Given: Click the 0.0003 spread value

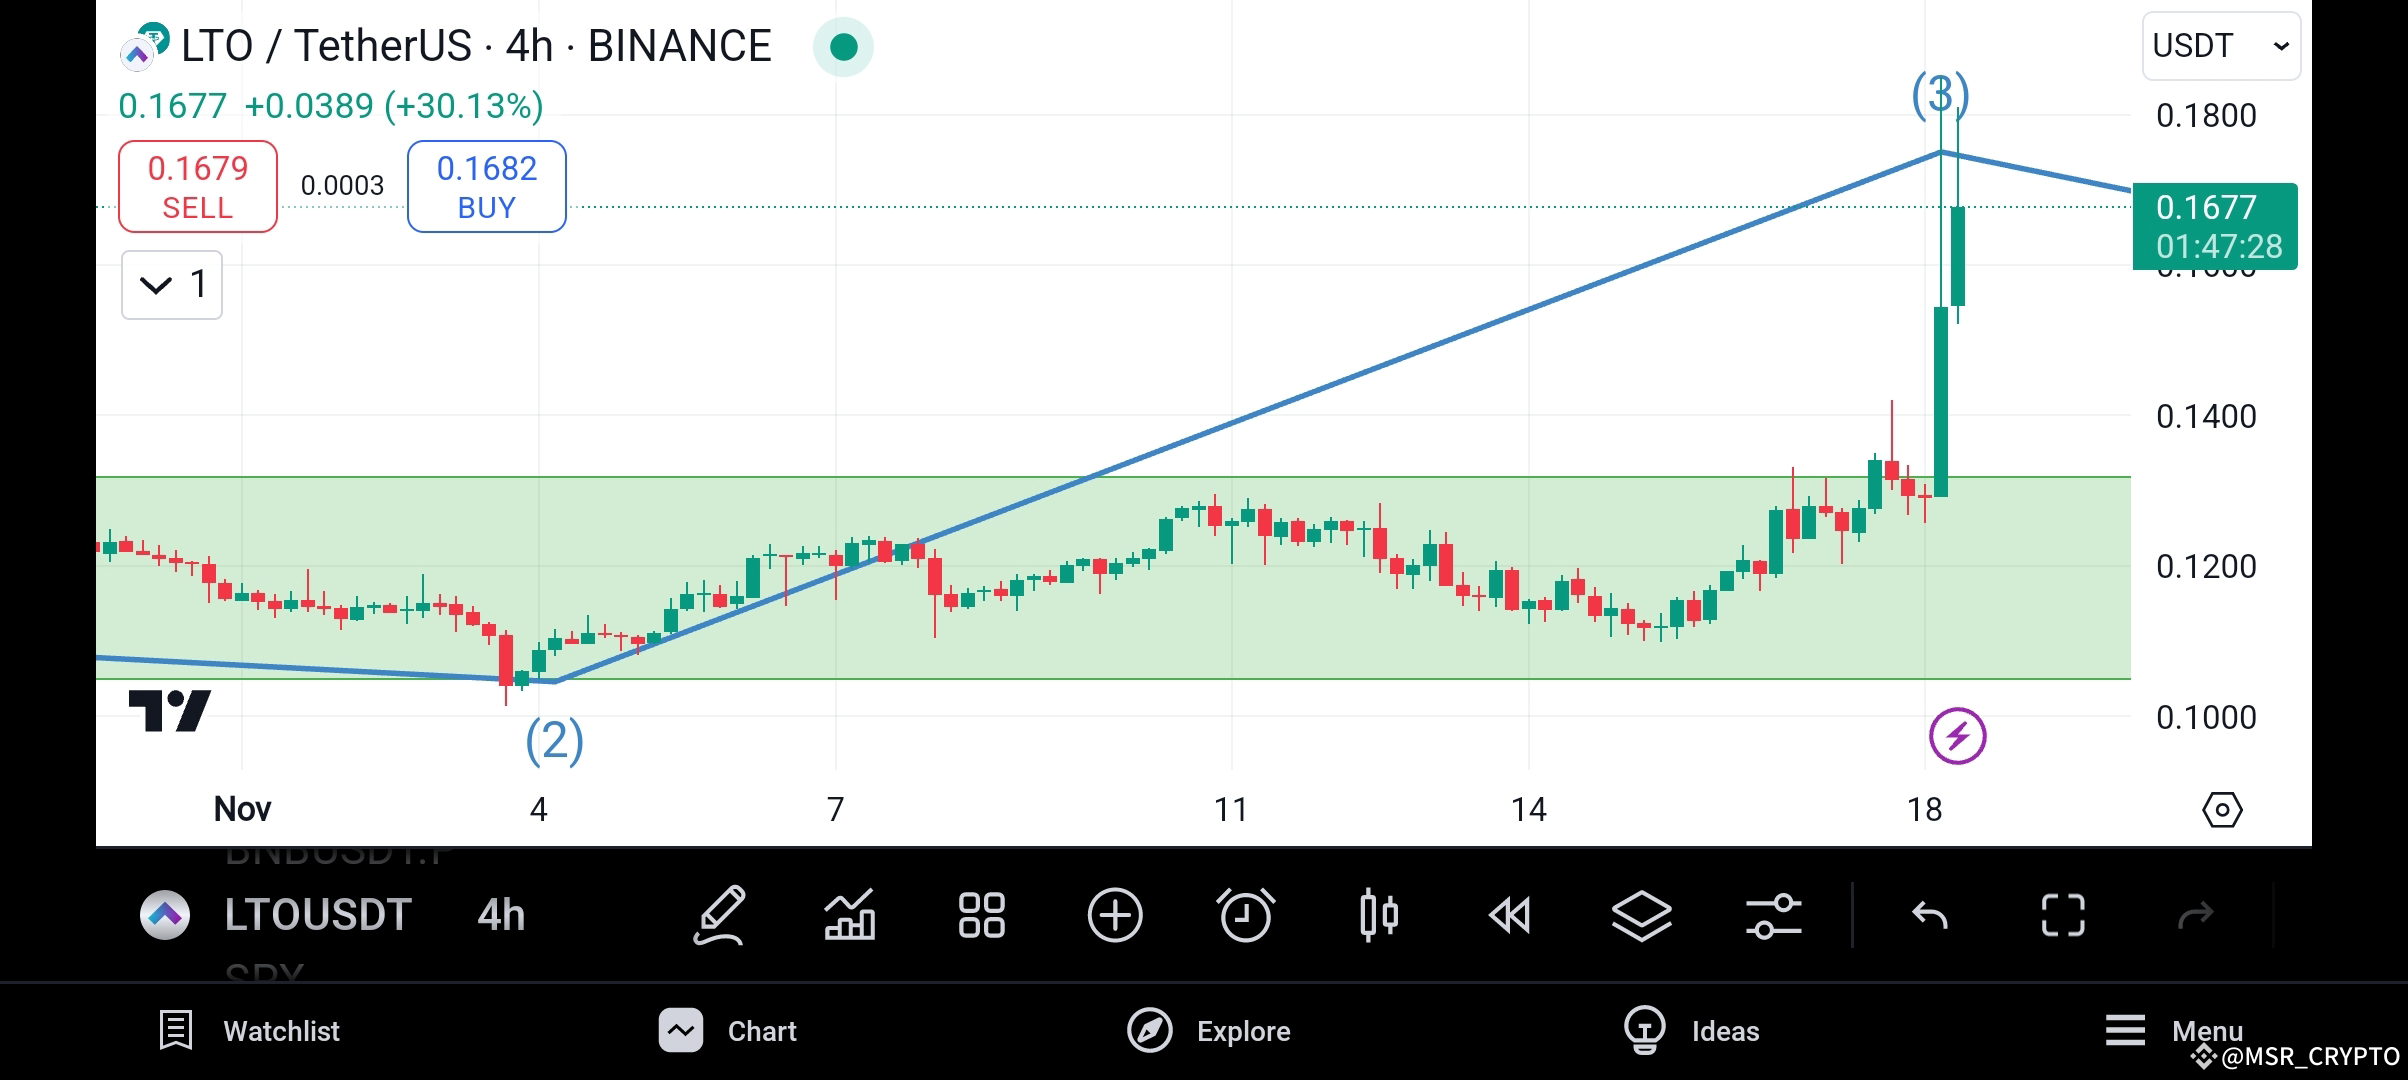Looking at the screenshot, I should (x=342, y=186).
